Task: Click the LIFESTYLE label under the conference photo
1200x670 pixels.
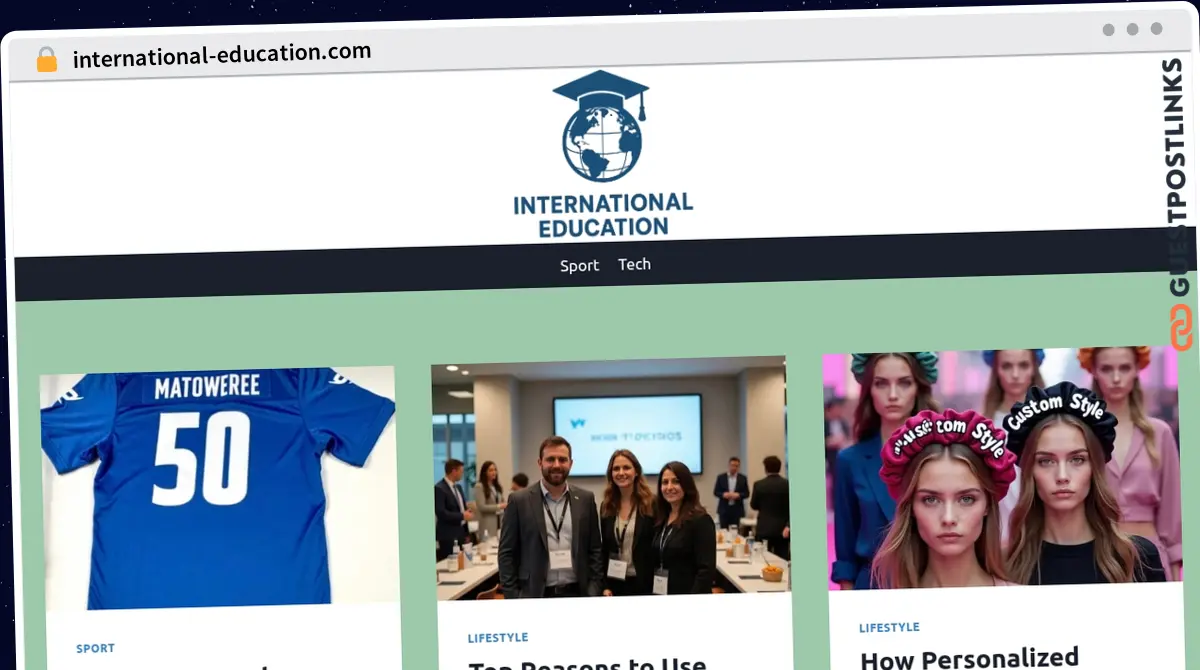Action: 498,637
